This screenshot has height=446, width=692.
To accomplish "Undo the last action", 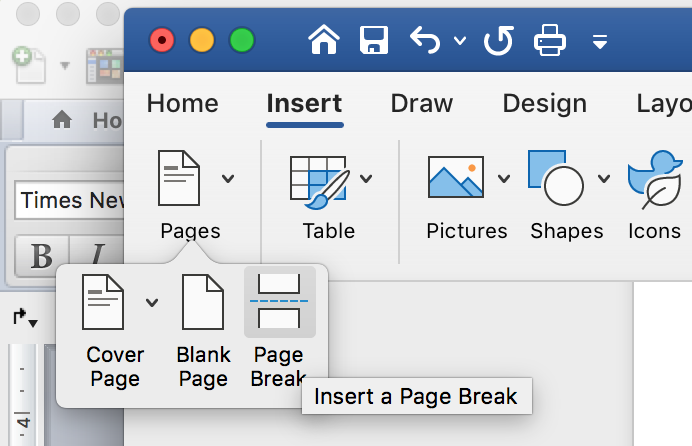I will (x=425, y=40).
